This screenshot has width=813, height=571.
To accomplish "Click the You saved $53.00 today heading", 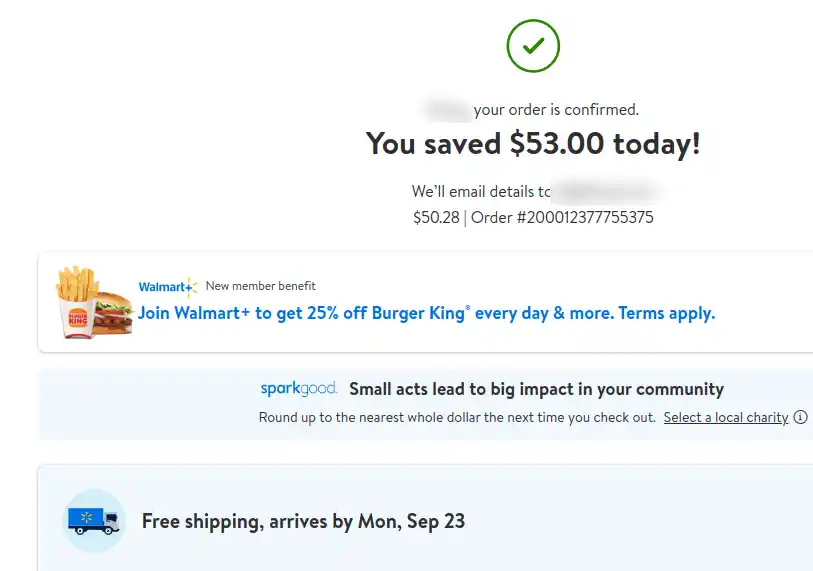I will click(x=533, y=144).
